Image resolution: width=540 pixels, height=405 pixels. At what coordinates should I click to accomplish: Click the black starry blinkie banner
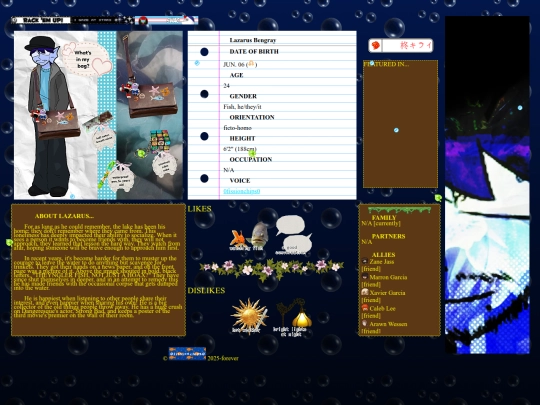103,20
